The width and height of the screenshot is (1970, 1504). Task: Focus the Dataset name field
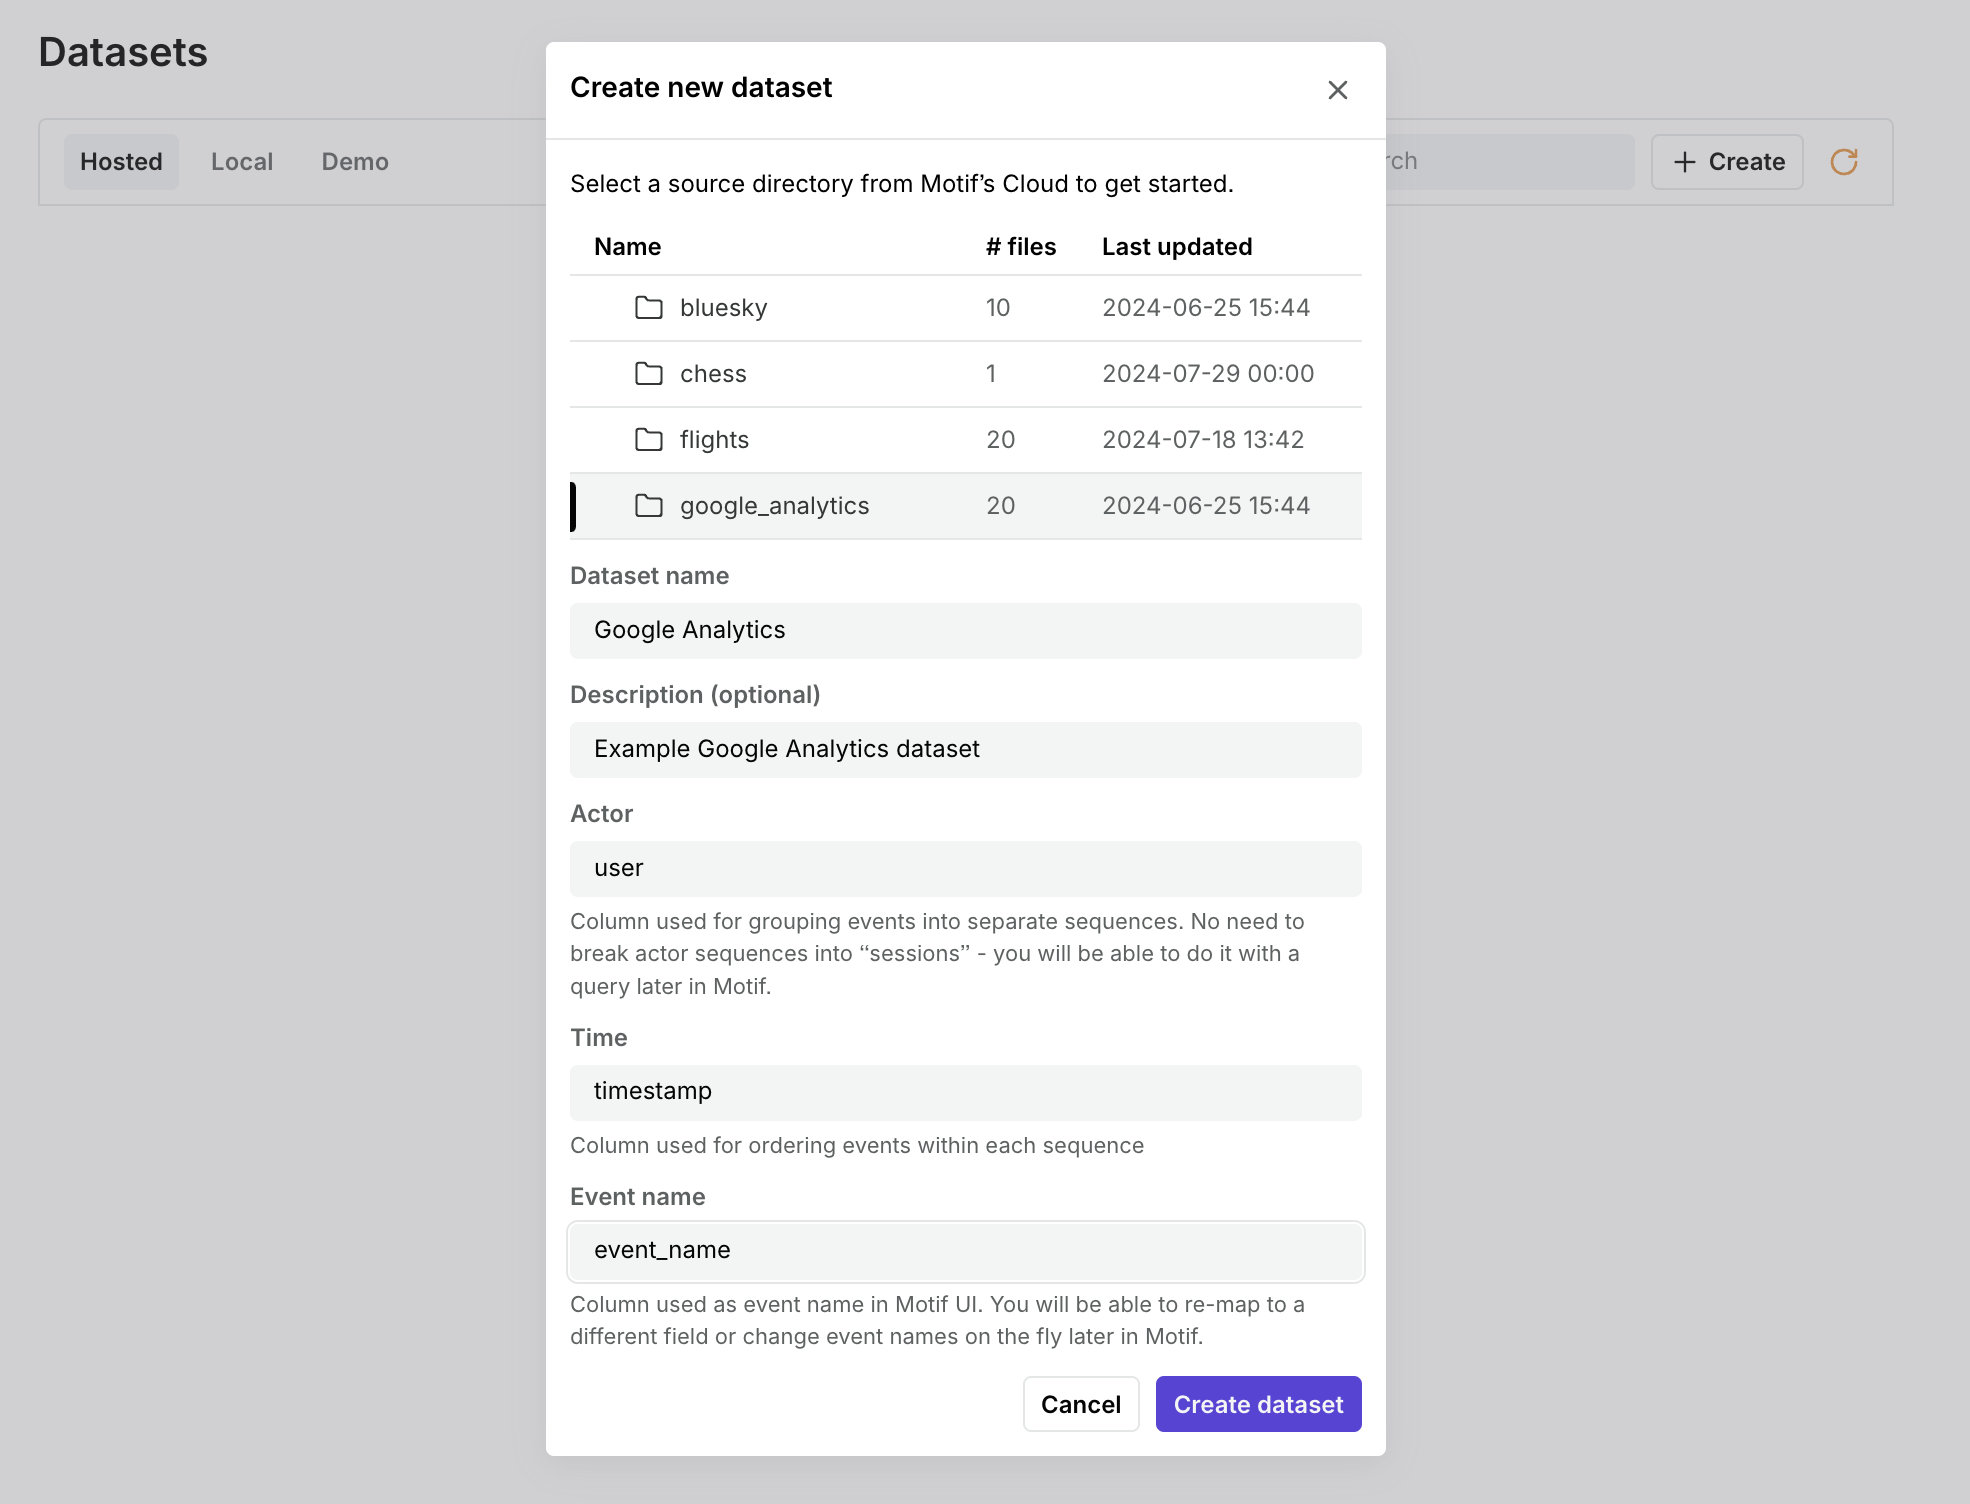point(965,630)
